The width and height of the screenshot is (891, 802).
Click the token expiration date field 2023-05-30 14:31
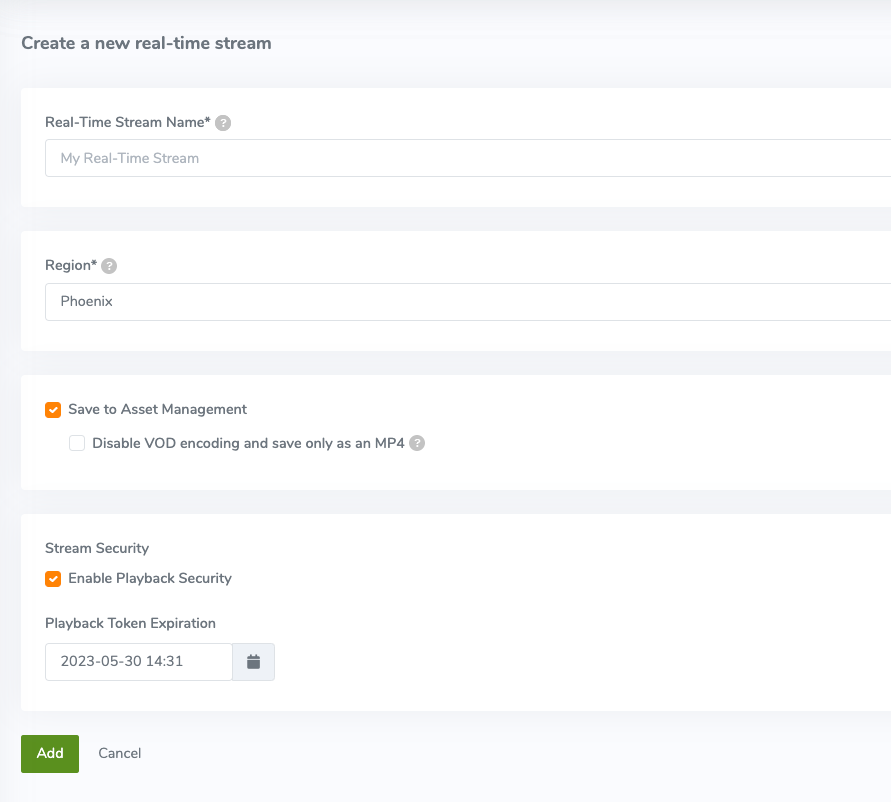coord(139,662)
